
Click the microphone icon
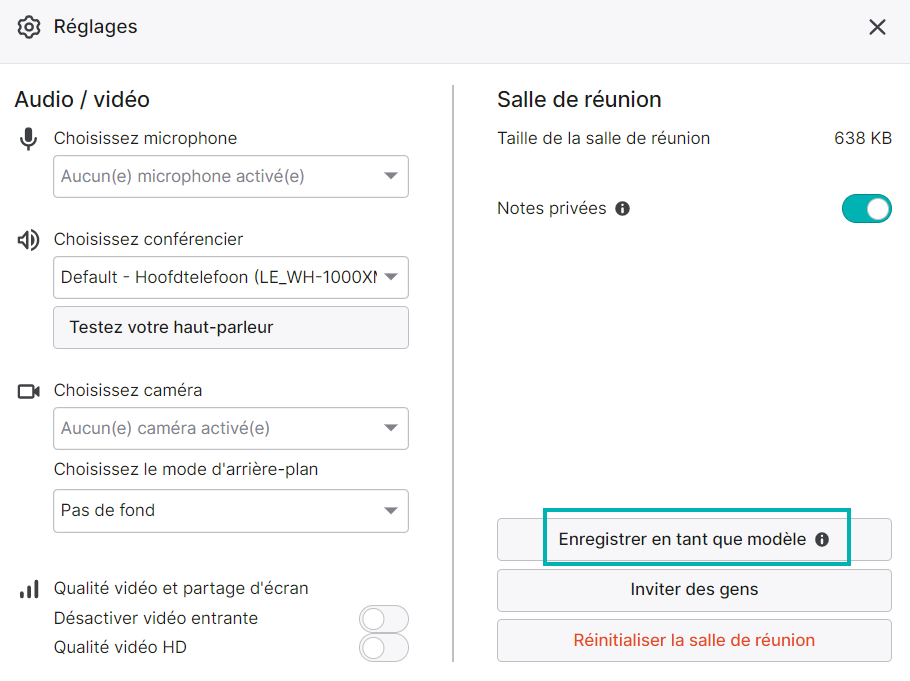point(28,139)
